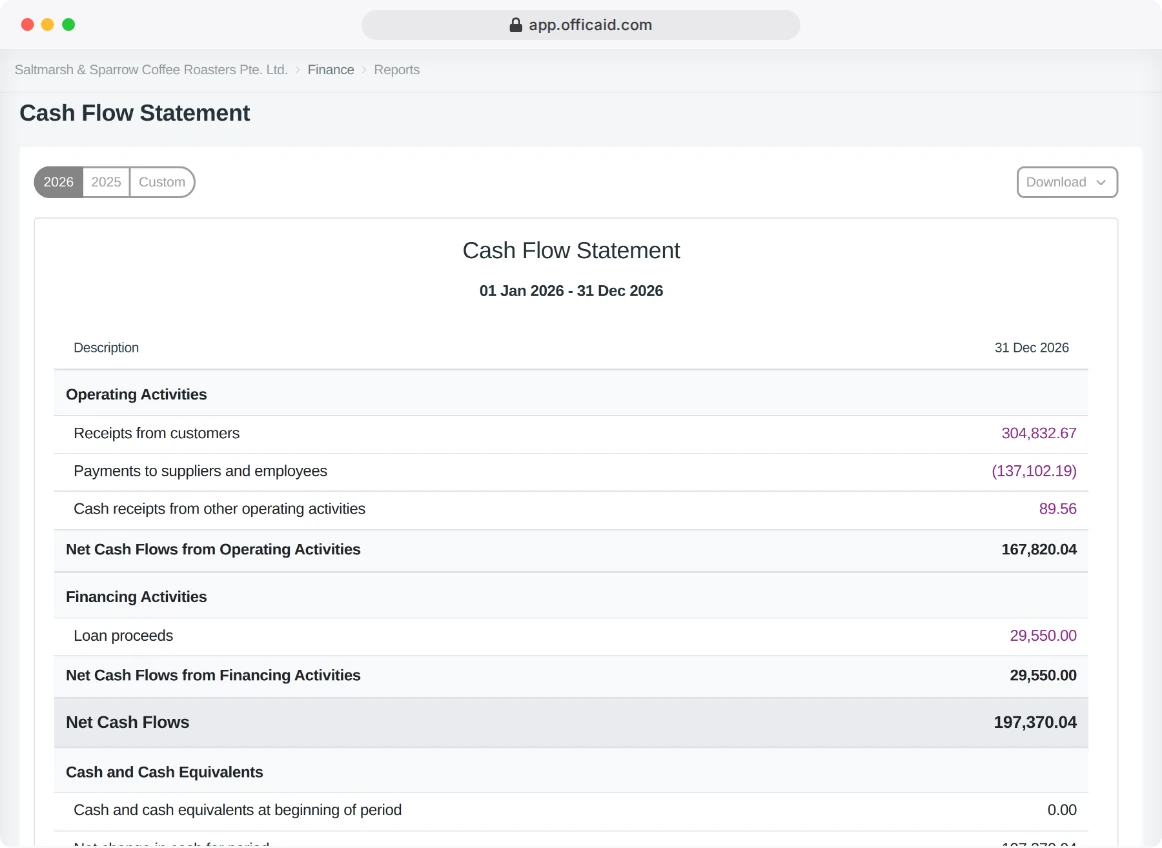Switch to the 2025 period
The width and height of the screenshot is (1162, 848).
point(106,182)
